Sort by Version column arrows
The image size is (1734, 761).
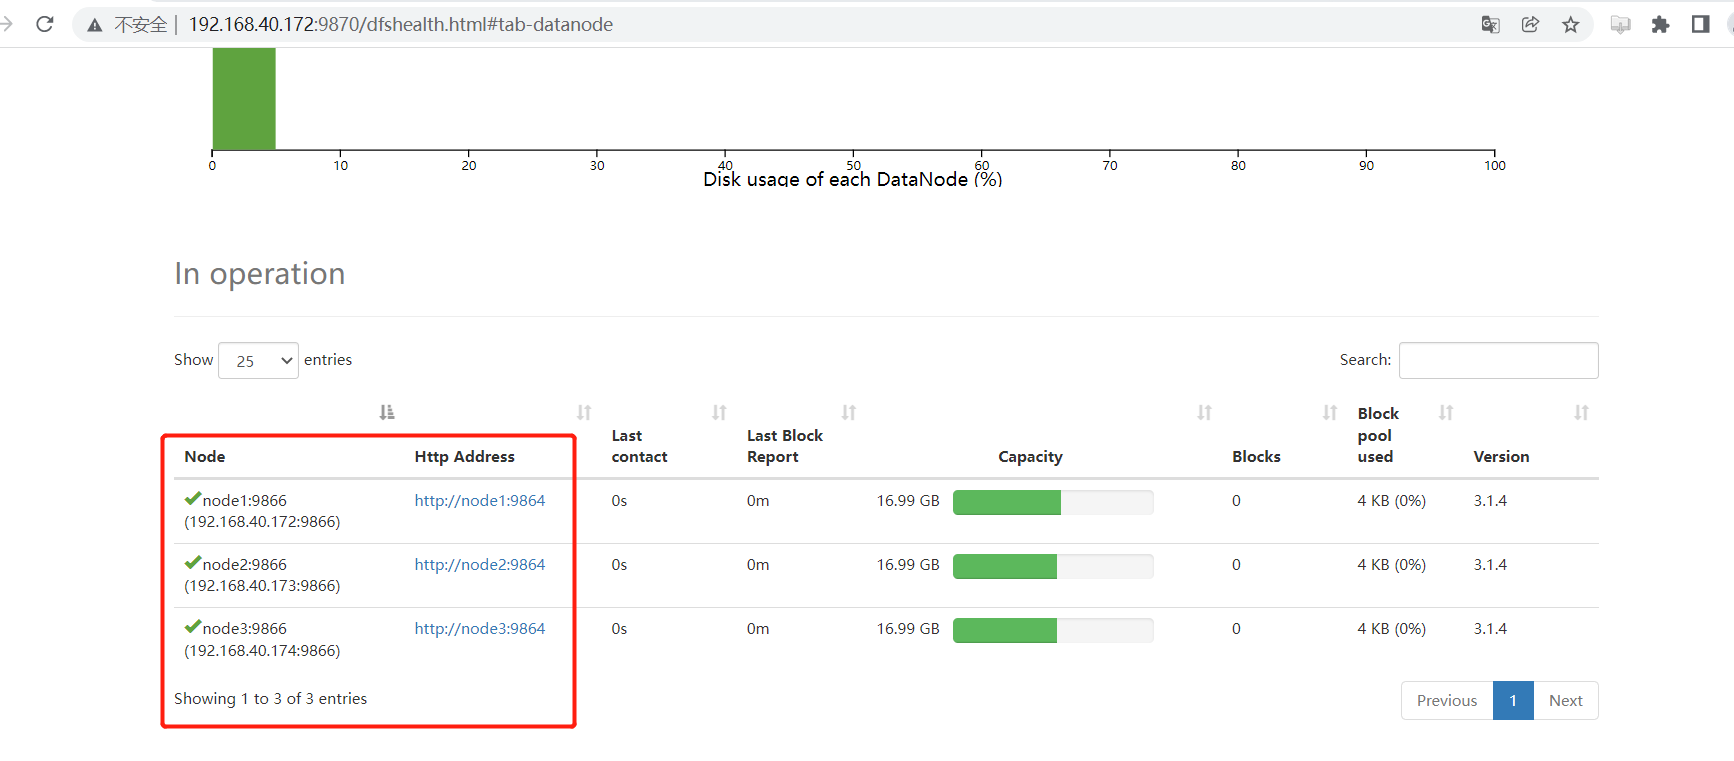click(1581, 412)
